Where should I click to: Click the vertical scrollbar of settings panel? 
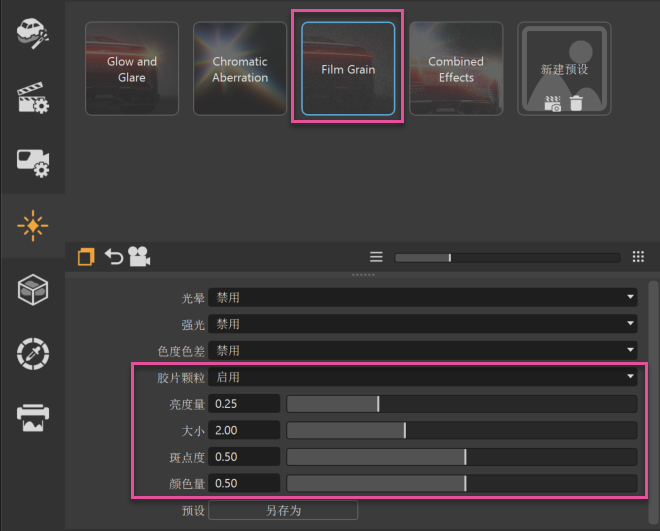point(653,403)
